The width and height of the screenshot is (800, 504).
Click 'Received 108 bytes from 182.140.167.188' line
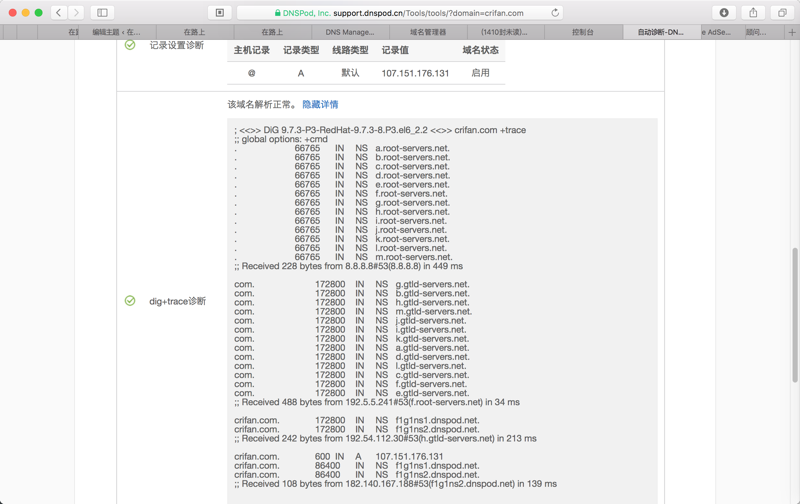(395, 484)
